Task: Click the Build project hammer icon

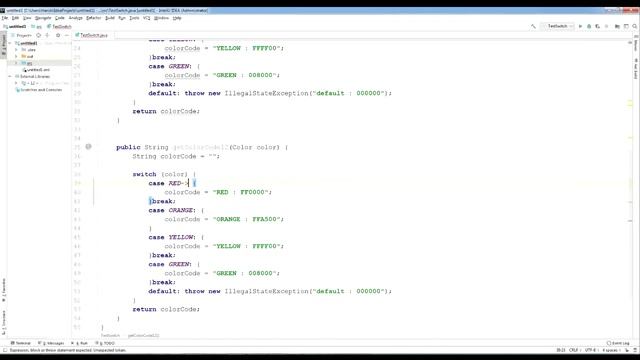Action: click(x=533, y=26)
